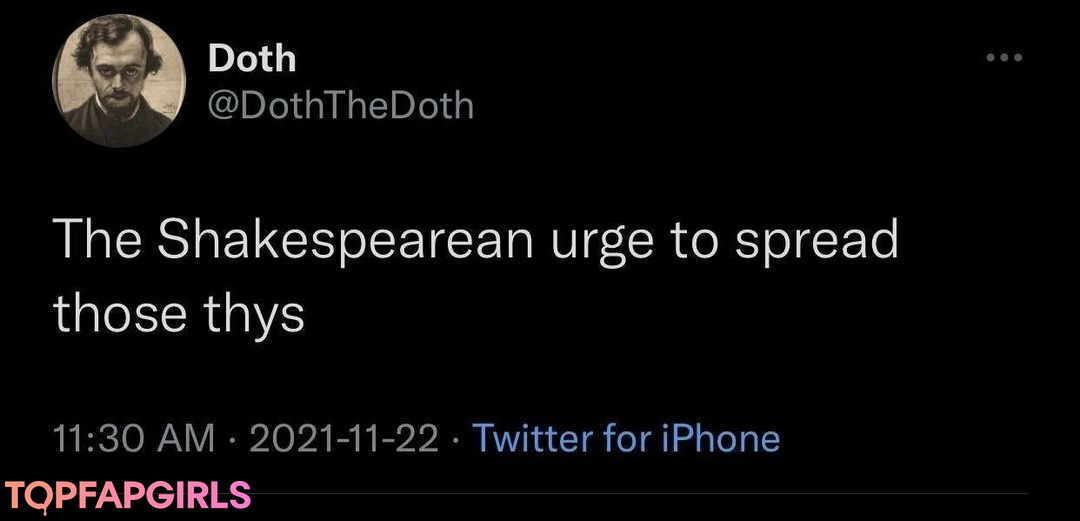Click Doth's portrait profile avatar

click(x=118, y=82)
